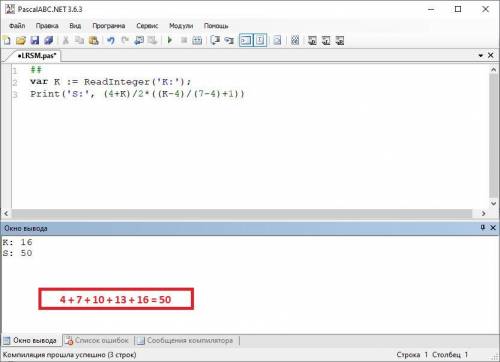Open the editor tab list dropdown arrow
The image size is (500, 362).
[481, 56]
